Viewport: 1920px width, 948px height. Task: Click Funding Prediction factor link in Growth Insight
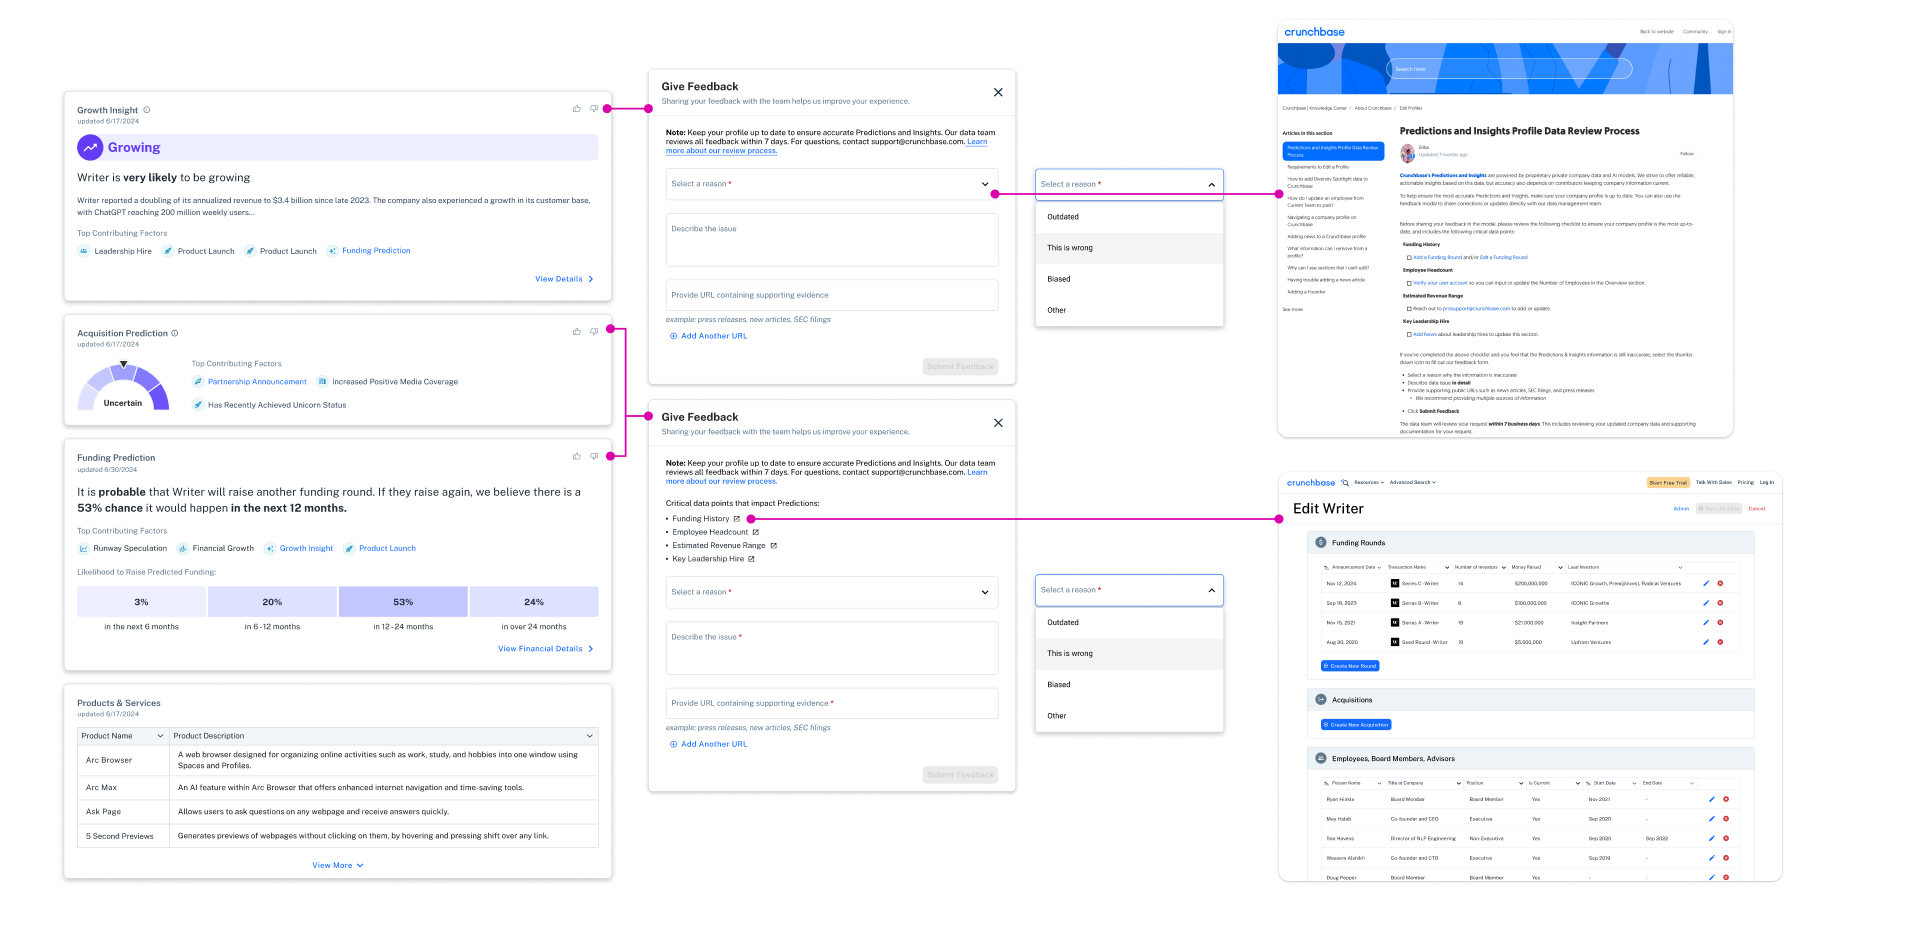tap(376, 251)
